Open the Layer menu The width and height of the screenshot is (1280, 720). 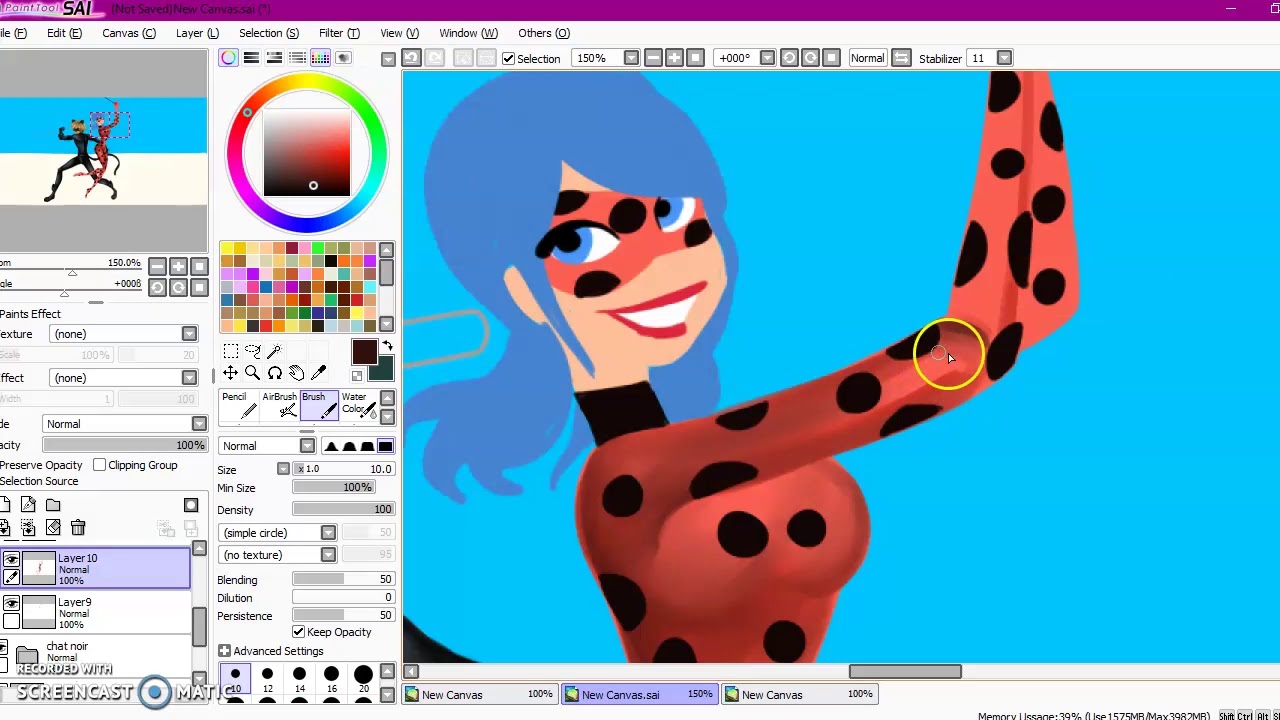click(x=197, y=33)
